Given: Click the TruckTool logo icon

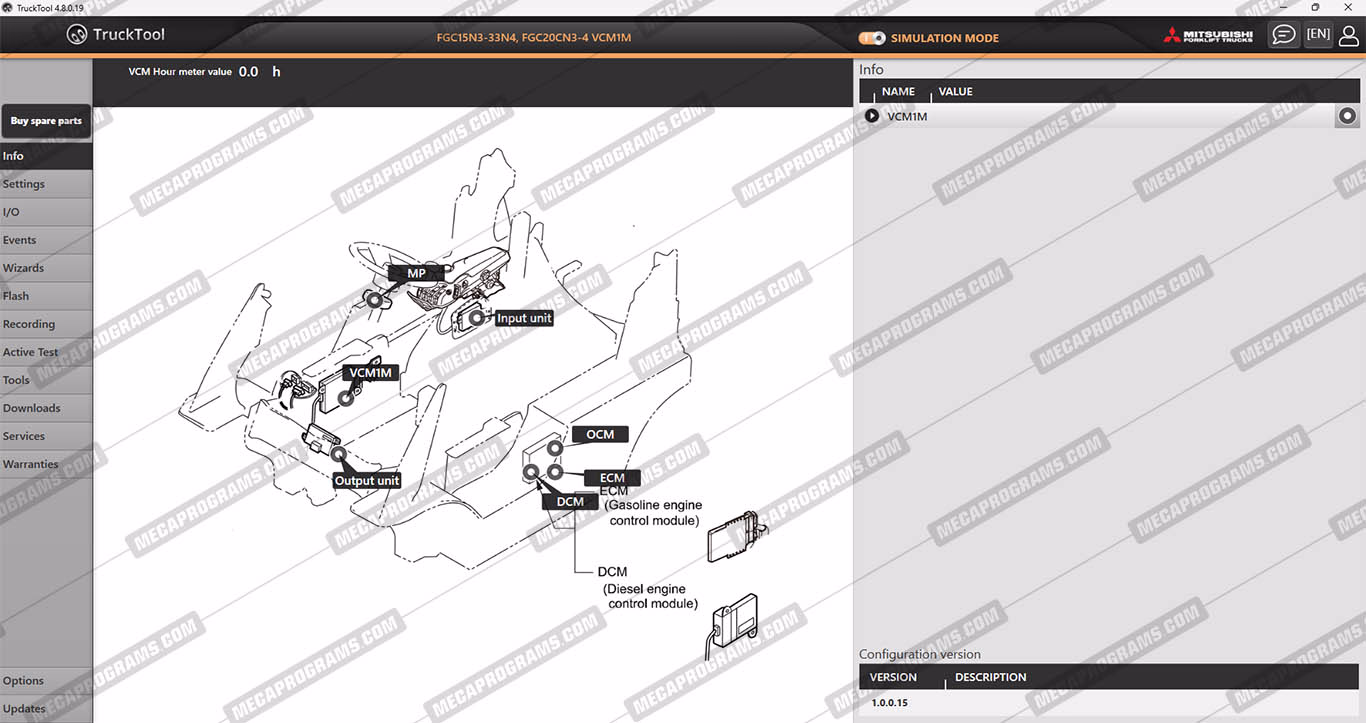Looking at the screenshot, I should click(x=77, y=35).
